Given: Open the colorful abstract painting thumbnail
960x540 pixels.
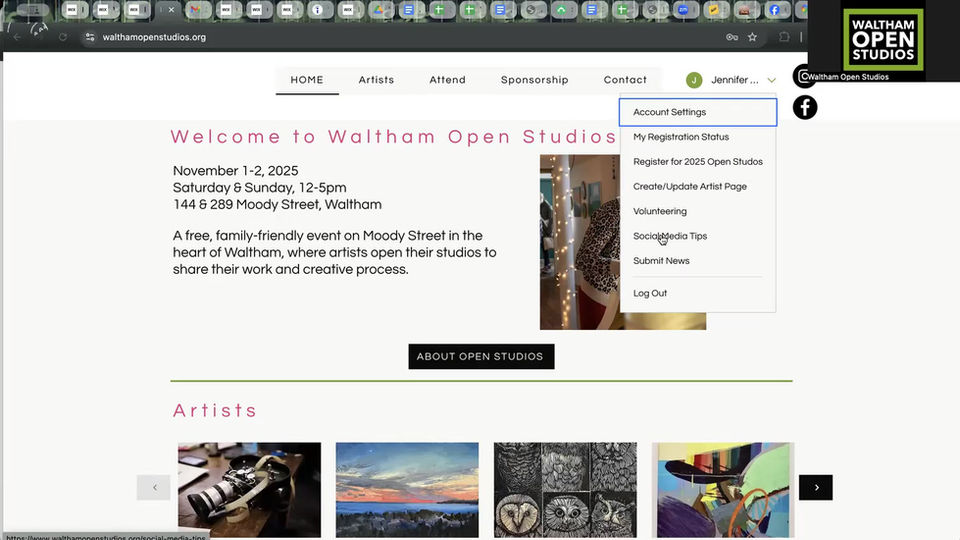Looking at the screenshot, I should point(723,490).
